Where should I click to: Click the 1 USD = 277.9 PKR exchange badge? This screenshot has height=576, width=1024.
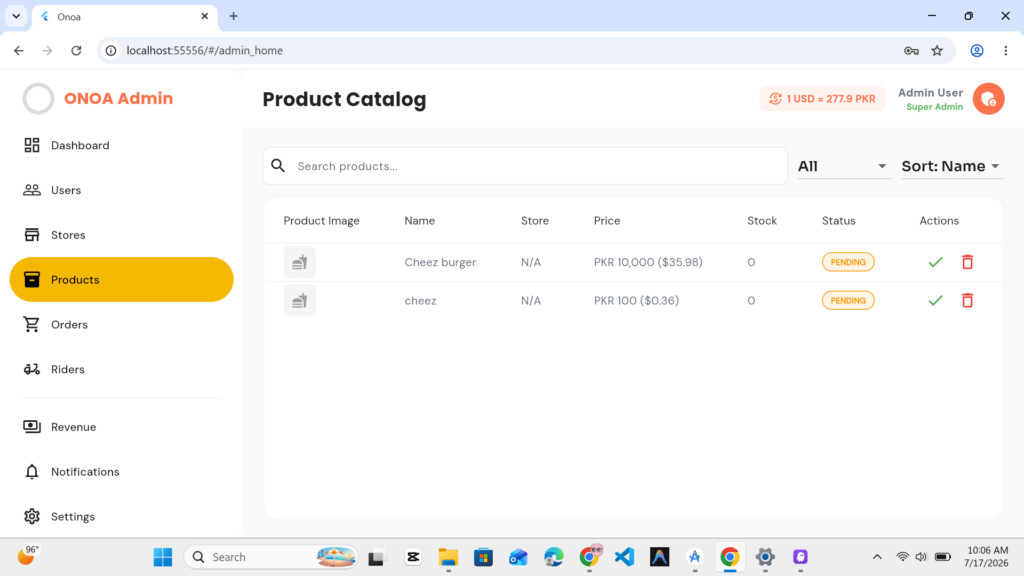point(822,99)
